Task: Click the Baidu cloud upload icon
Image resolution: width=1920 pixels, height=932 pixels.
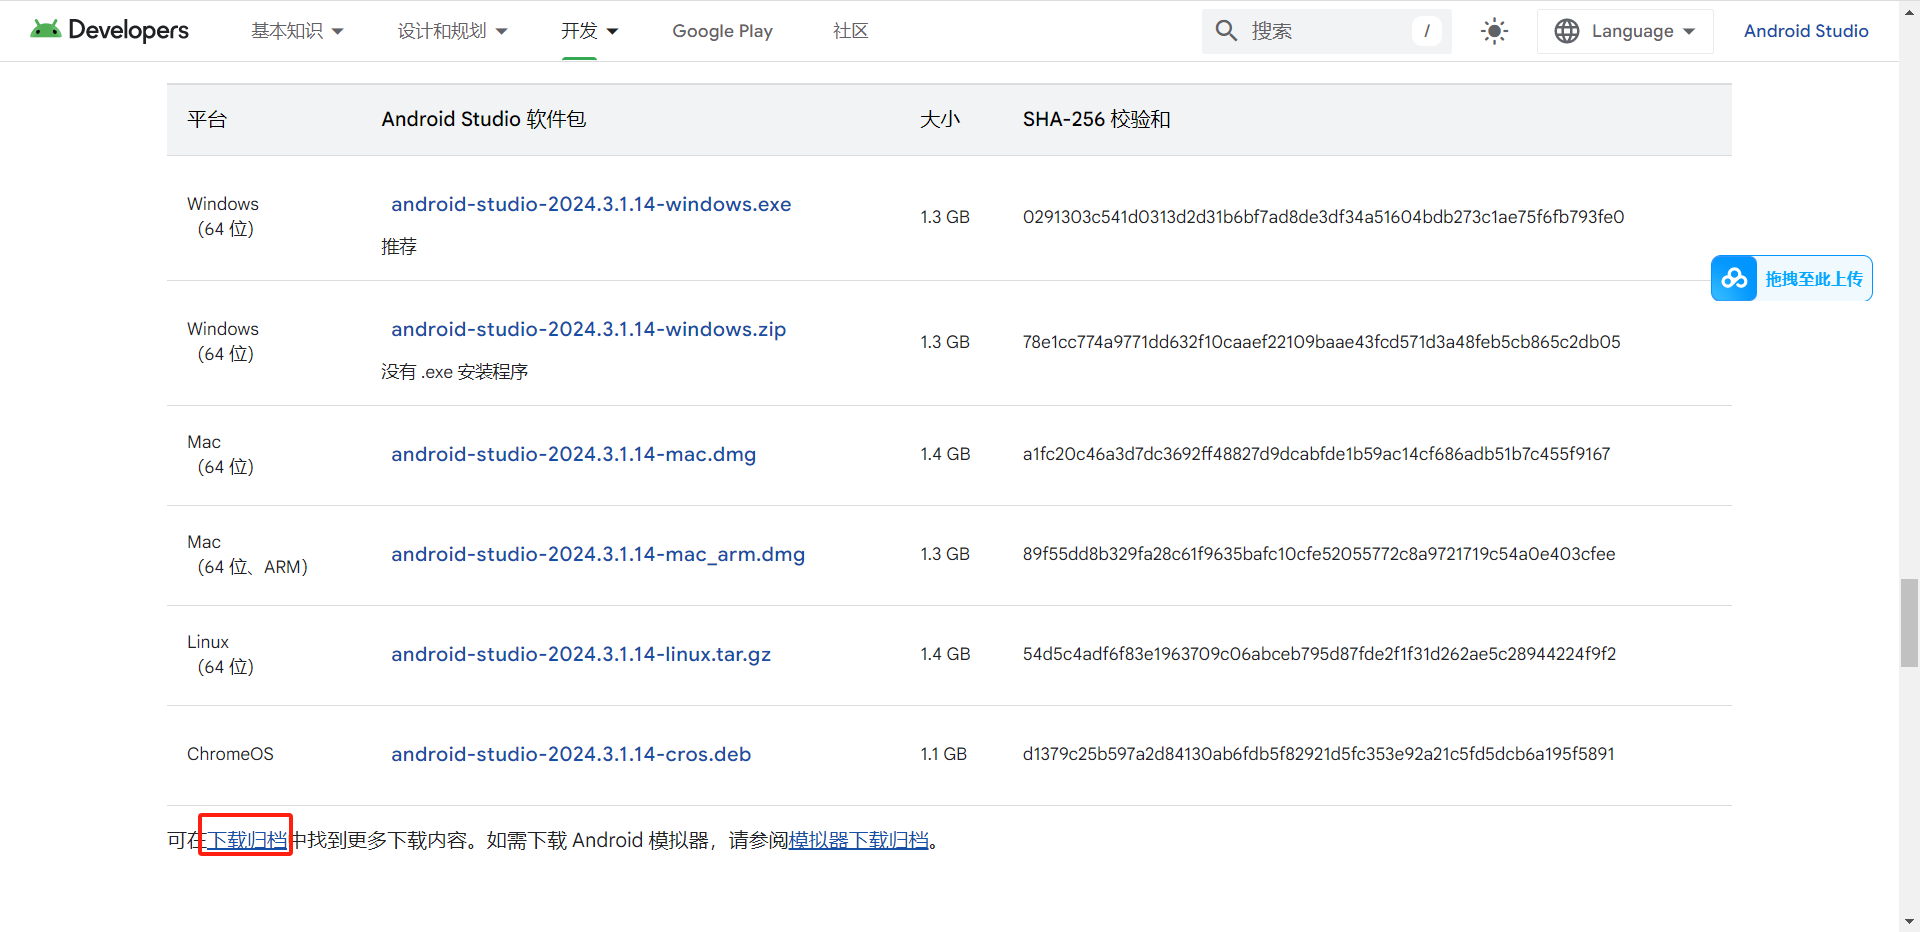Action: click(1734, 278)
